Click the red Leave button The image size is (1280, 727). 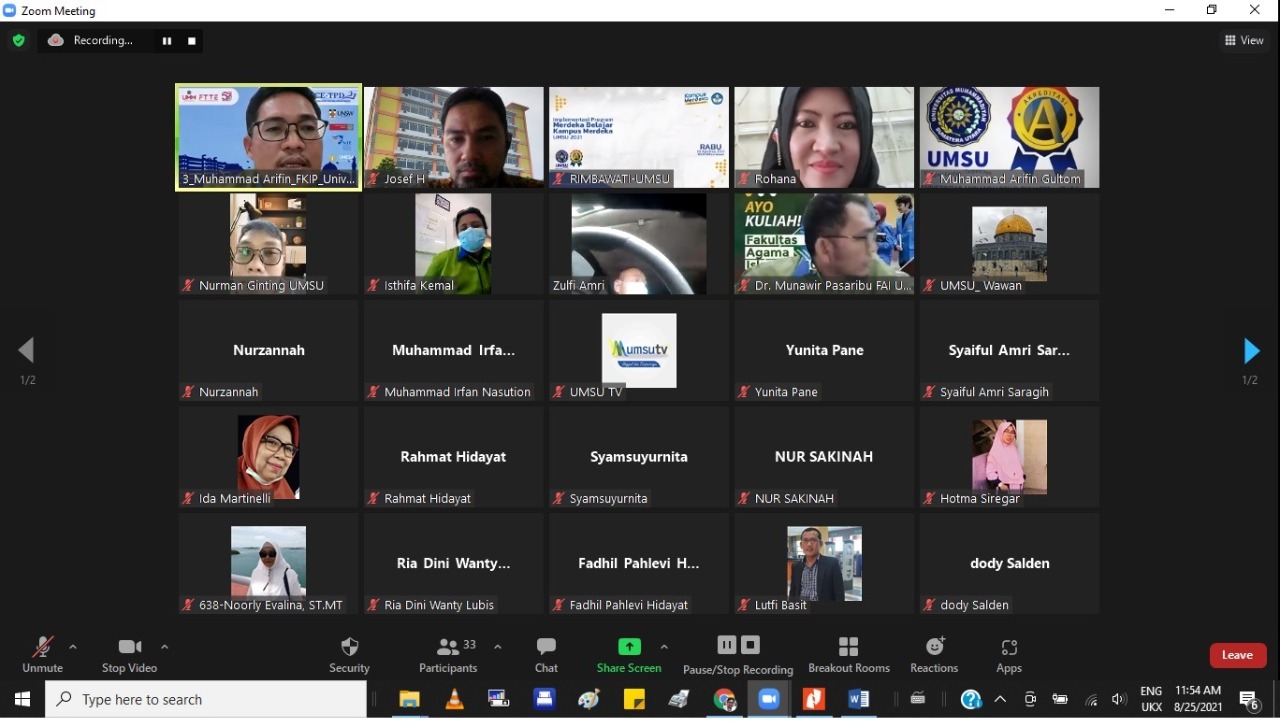click(1238, 655)
